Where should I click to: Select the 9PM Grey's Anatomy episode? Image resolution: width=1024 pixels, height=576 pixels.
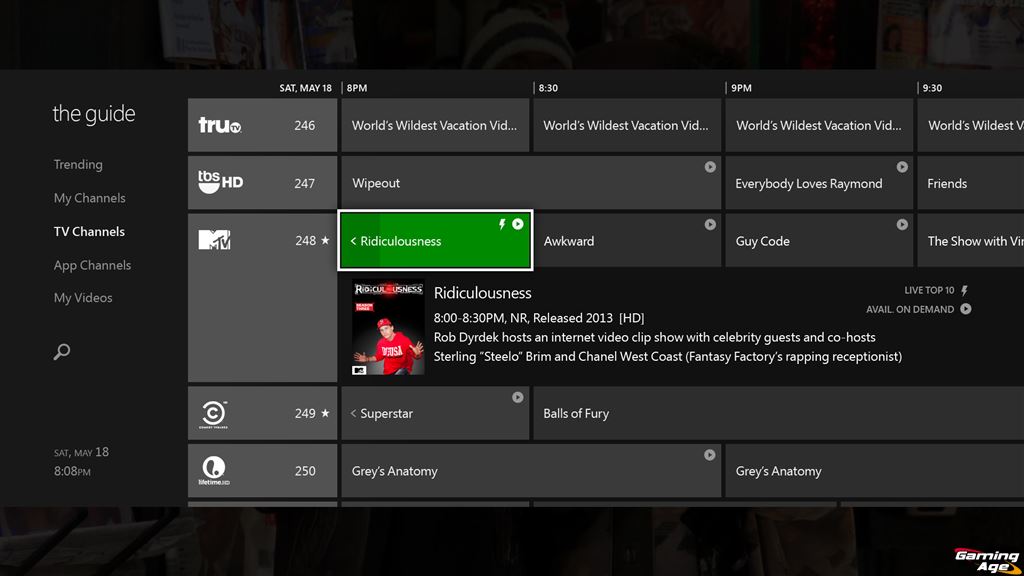tap(874, 470)
